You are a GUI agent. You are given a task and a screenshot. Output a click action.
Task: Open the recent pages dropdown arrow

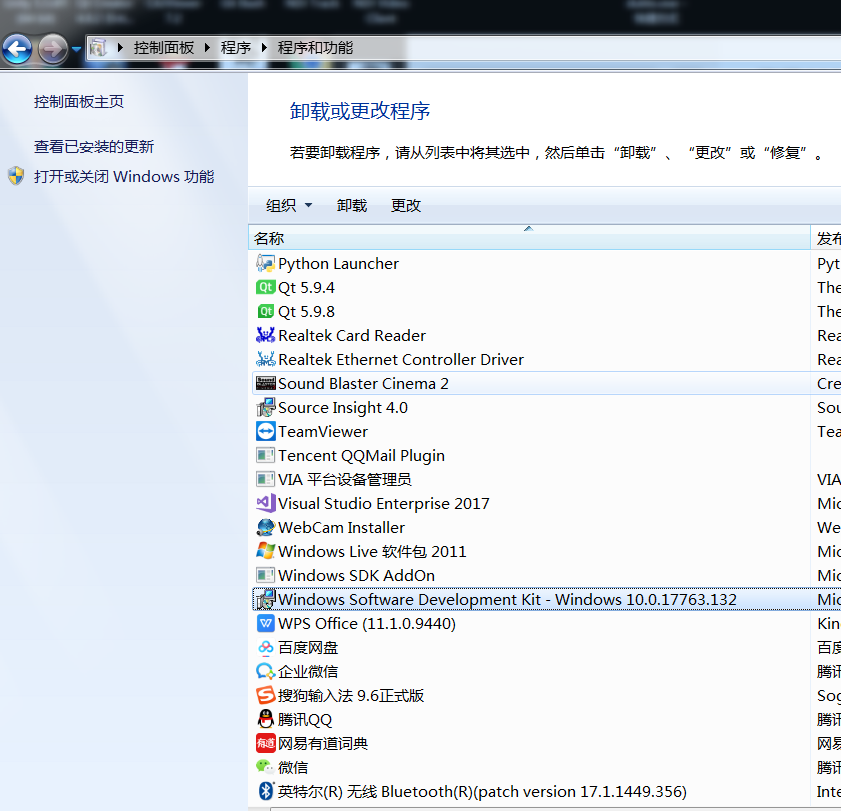(76, 49)
